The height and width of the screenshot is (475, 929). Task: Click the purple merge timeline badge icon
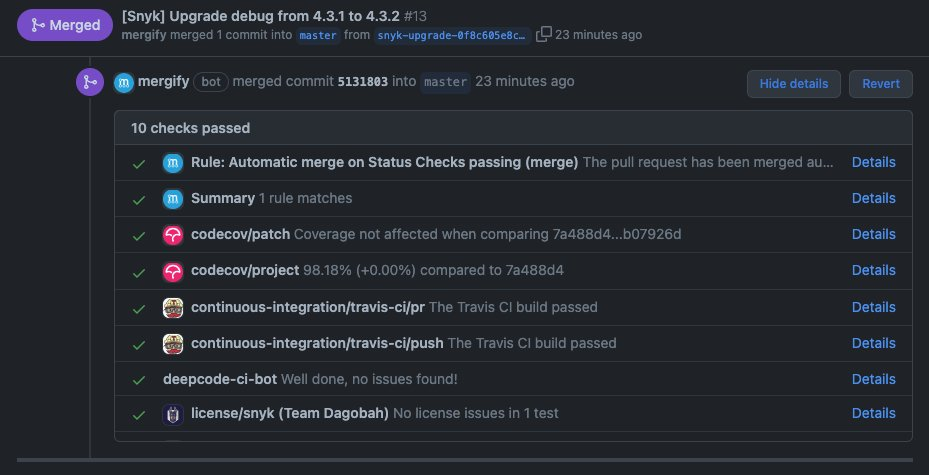point(90,82)
